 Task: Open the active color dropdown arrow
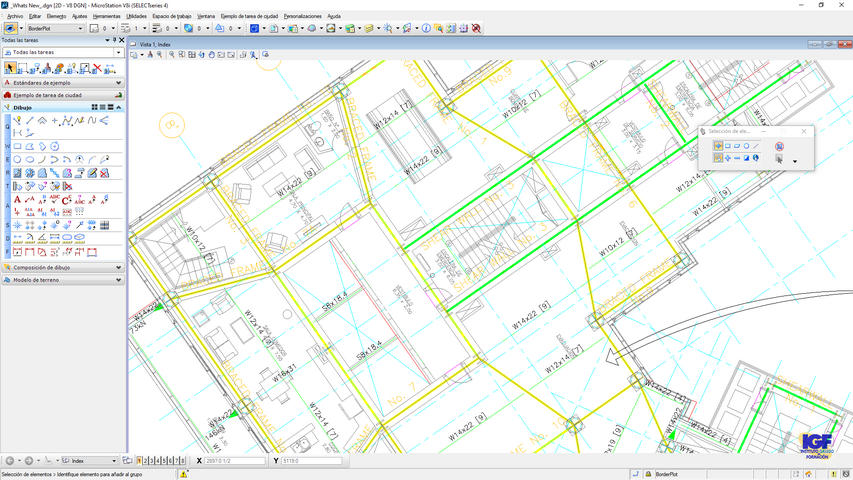113,28
